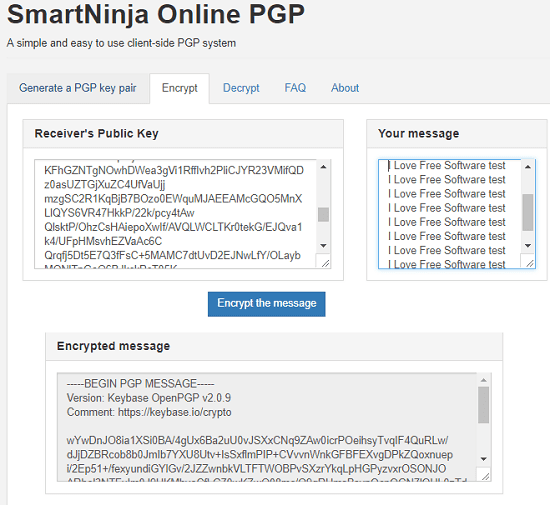Image resolution: width=550 pixels, height=505 pixels.
Task: Click the BEGIN PGP MESSAGE line
Action: (140, 384)
